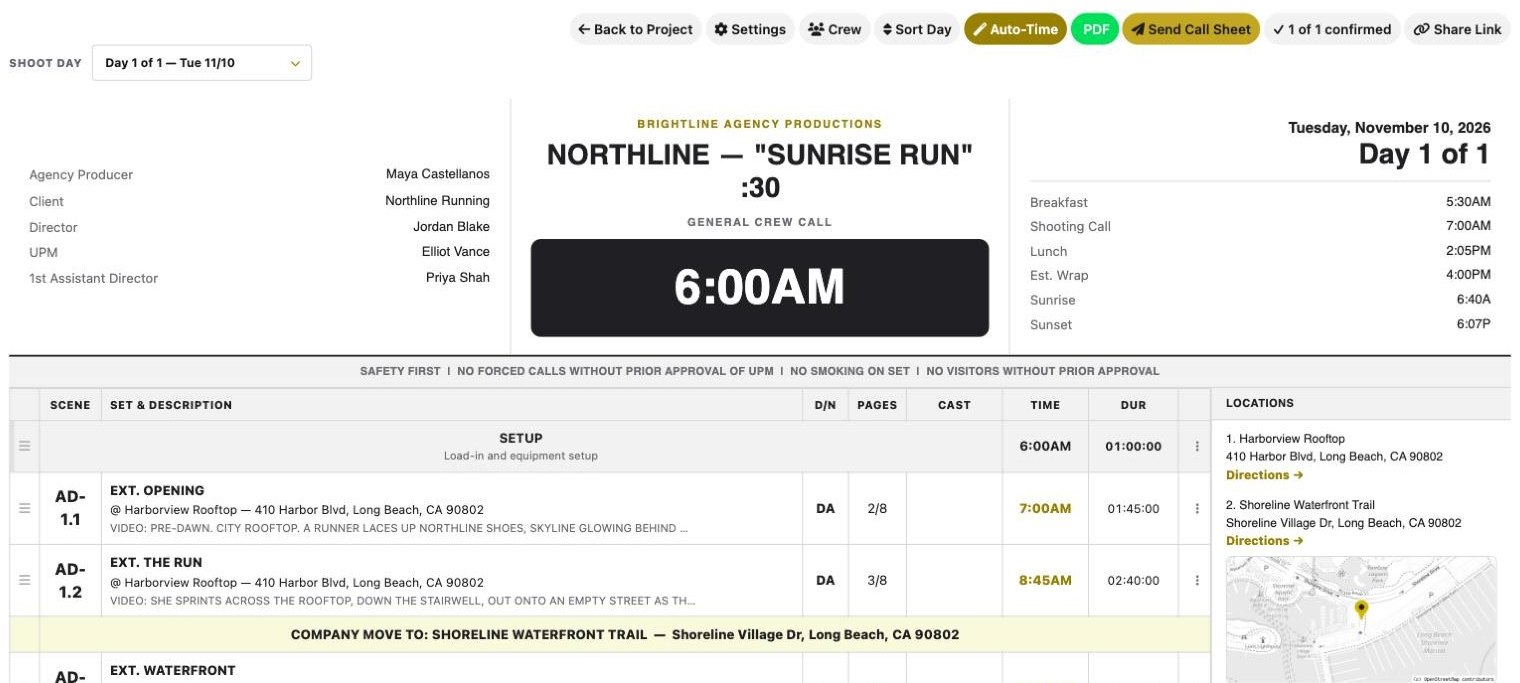
Task: Expand the Shoot Day dropdown
Action: 202,63
